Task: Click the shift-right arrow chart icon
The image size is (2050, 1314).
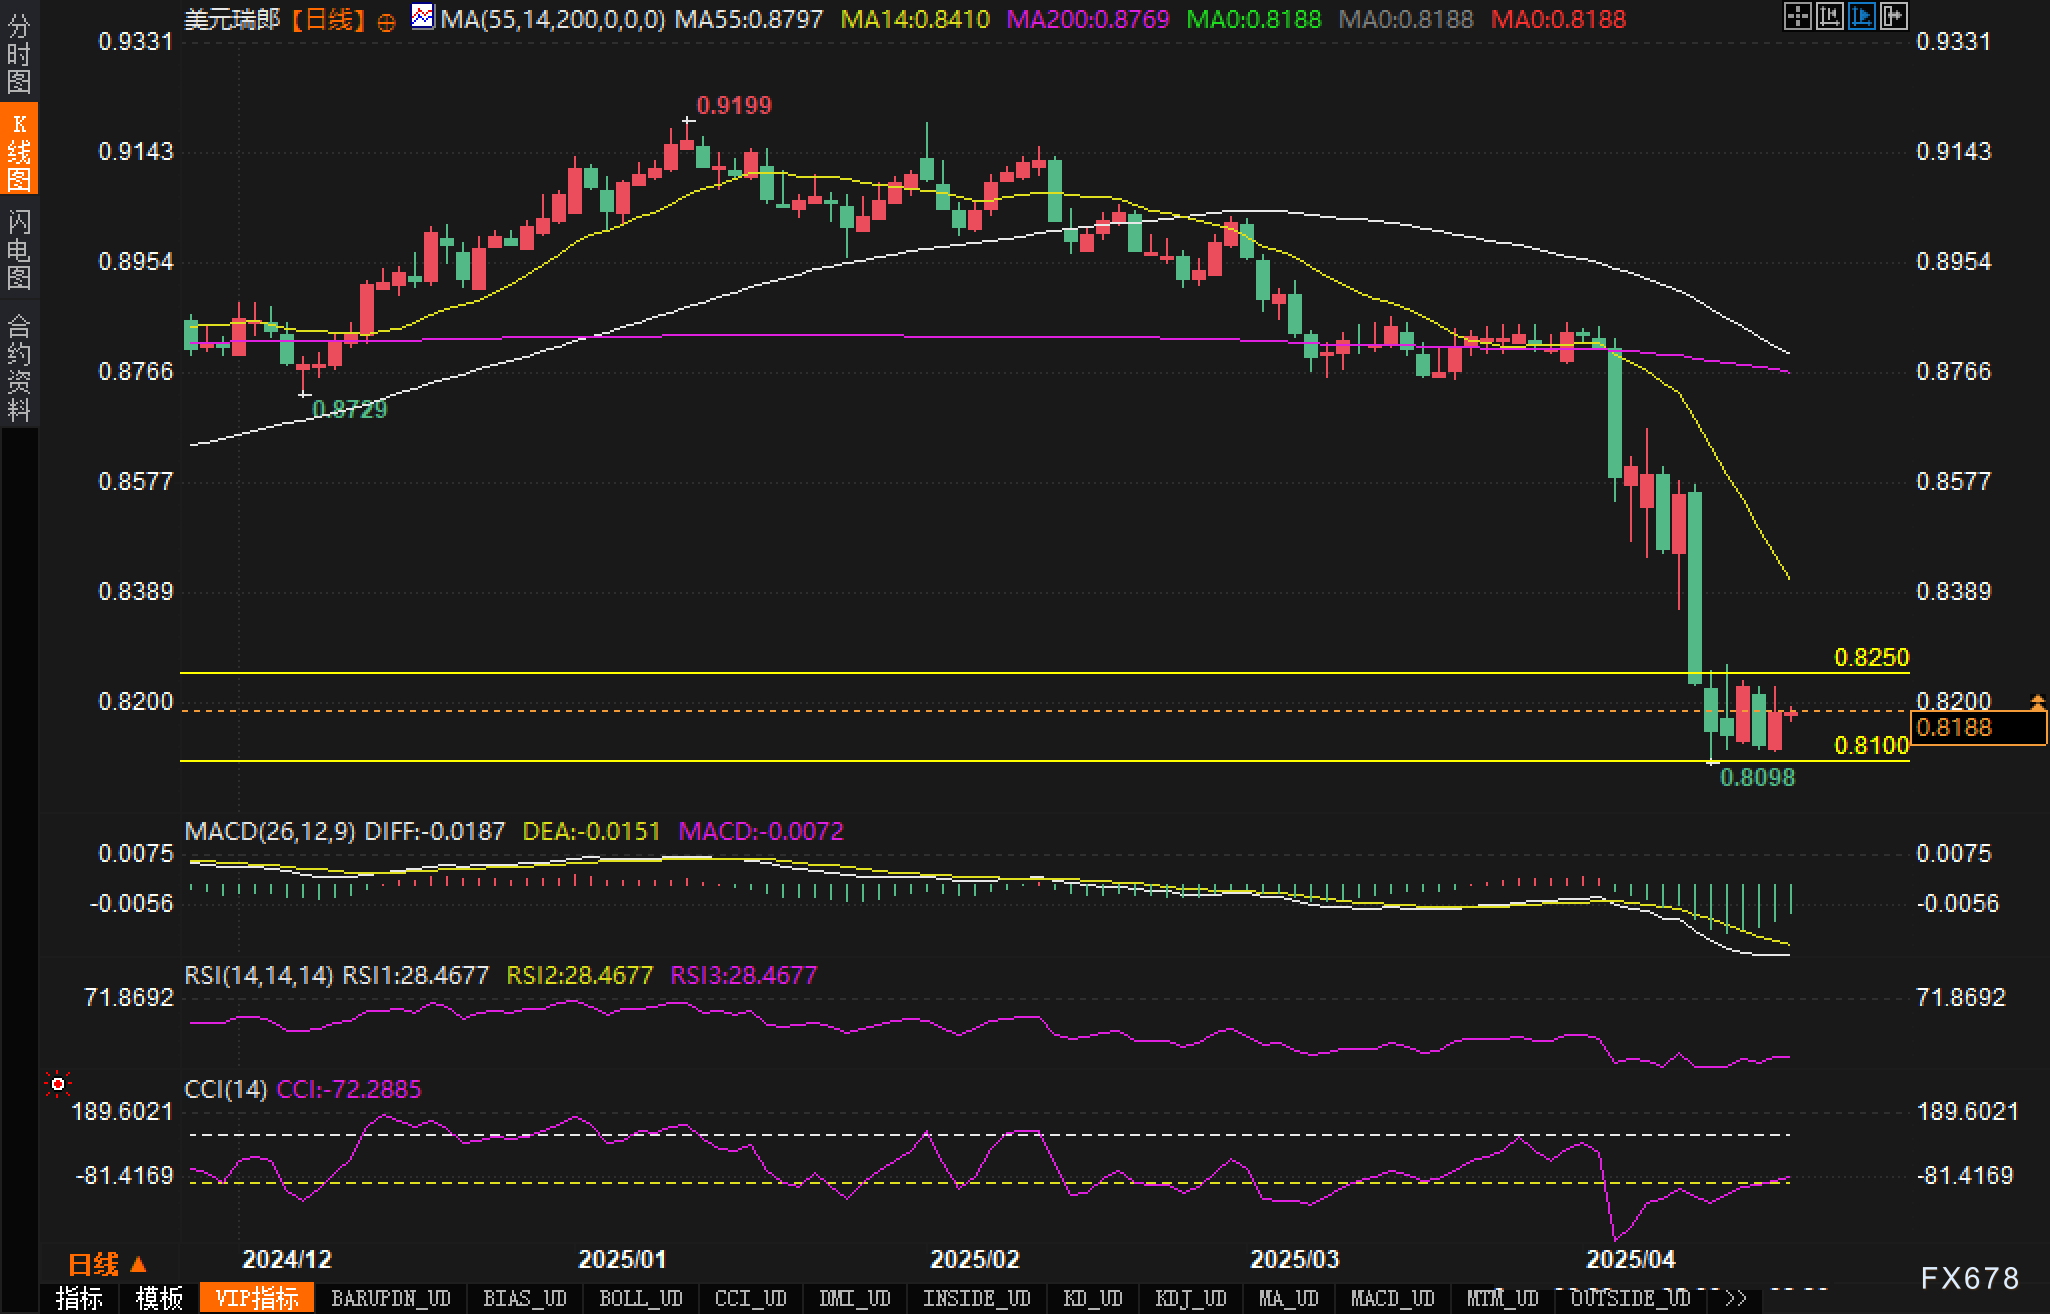Action: [1893, 16]
